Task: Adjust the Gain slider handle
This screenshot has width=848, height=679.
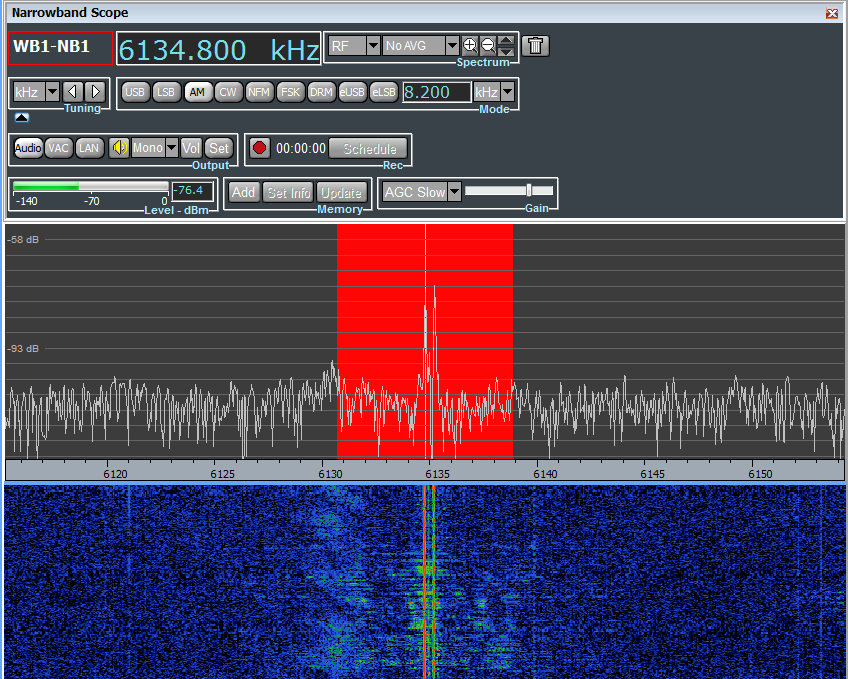Action: tap(529, 190)
